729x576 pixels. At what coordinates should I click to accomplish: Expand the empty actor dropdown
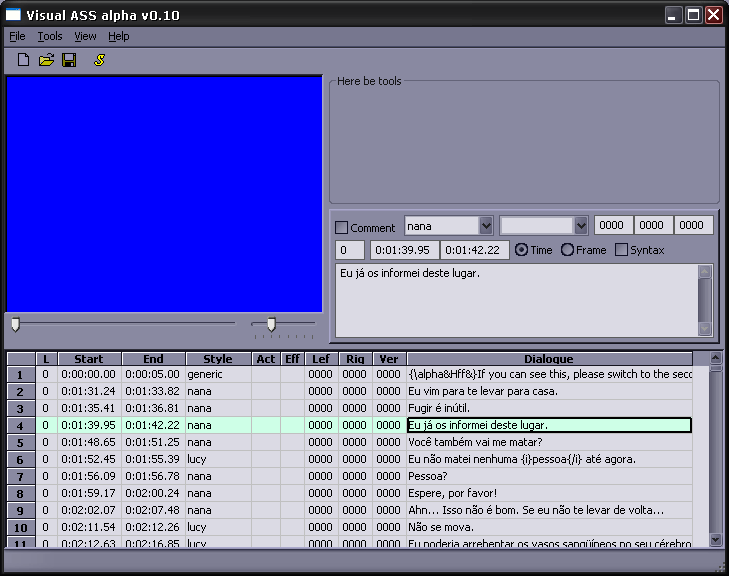581,226
